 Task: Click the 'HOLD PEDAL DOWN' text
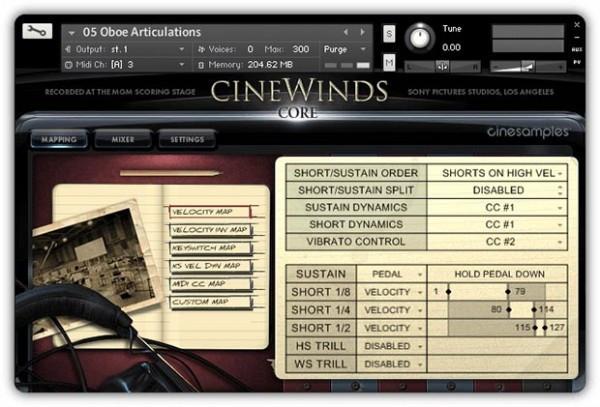click(x=499, y=274)
